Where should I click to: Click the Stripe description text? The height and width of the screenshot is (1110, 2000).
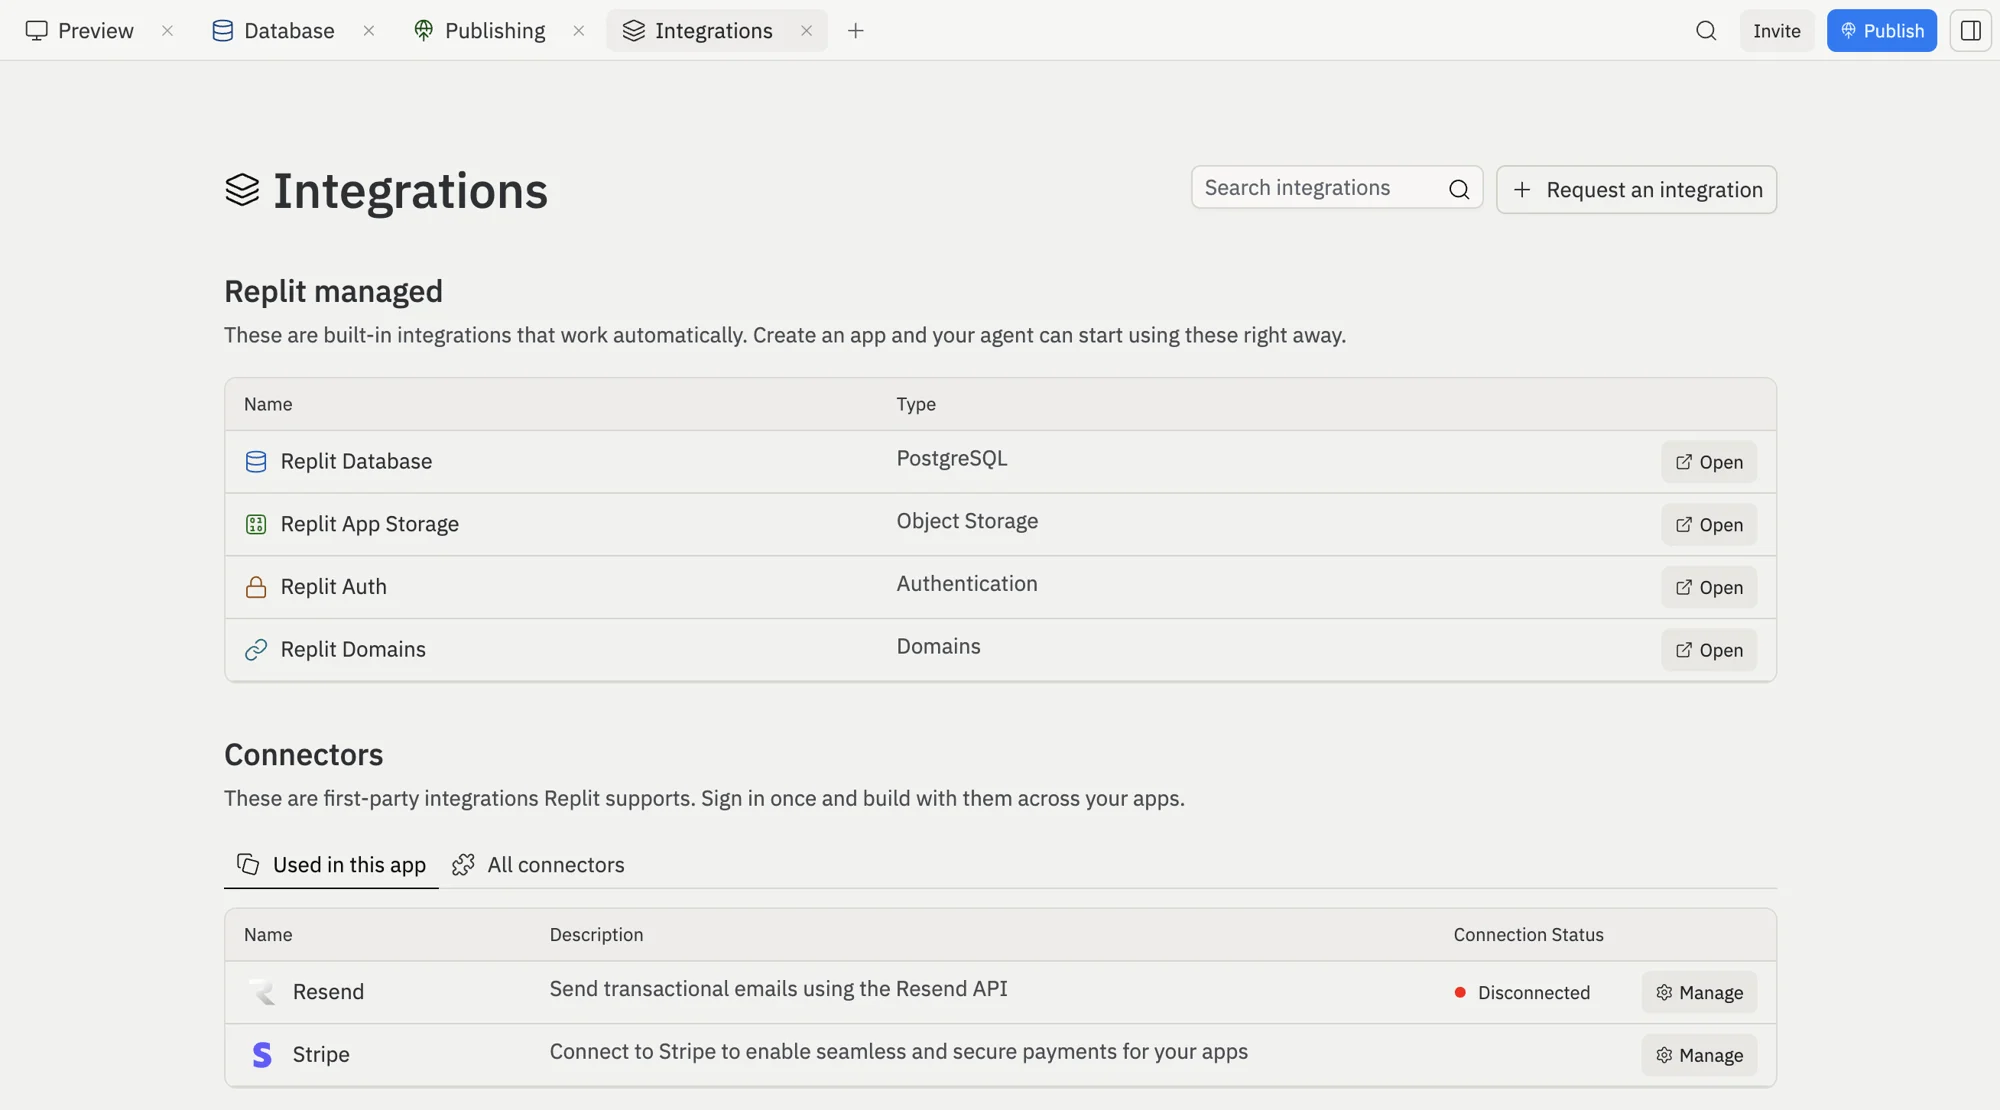click(x=898, y=1052)
